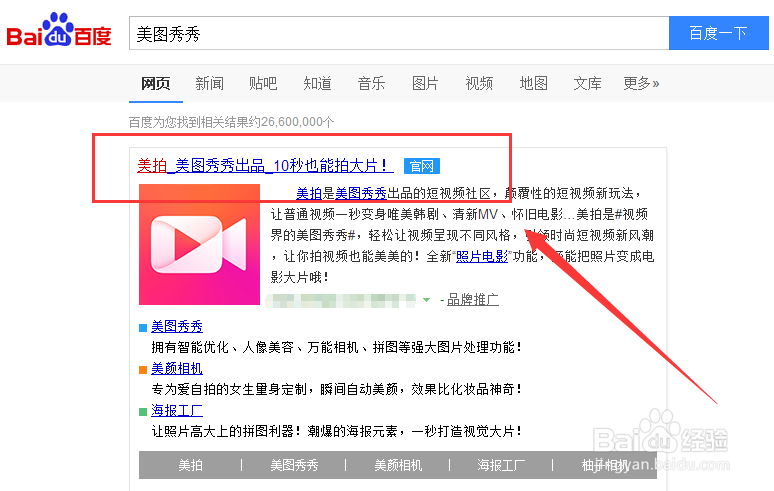This screenshot has height=491, width=774.
Task: Switch to the 地图 tab
Action: click(534, 83)
